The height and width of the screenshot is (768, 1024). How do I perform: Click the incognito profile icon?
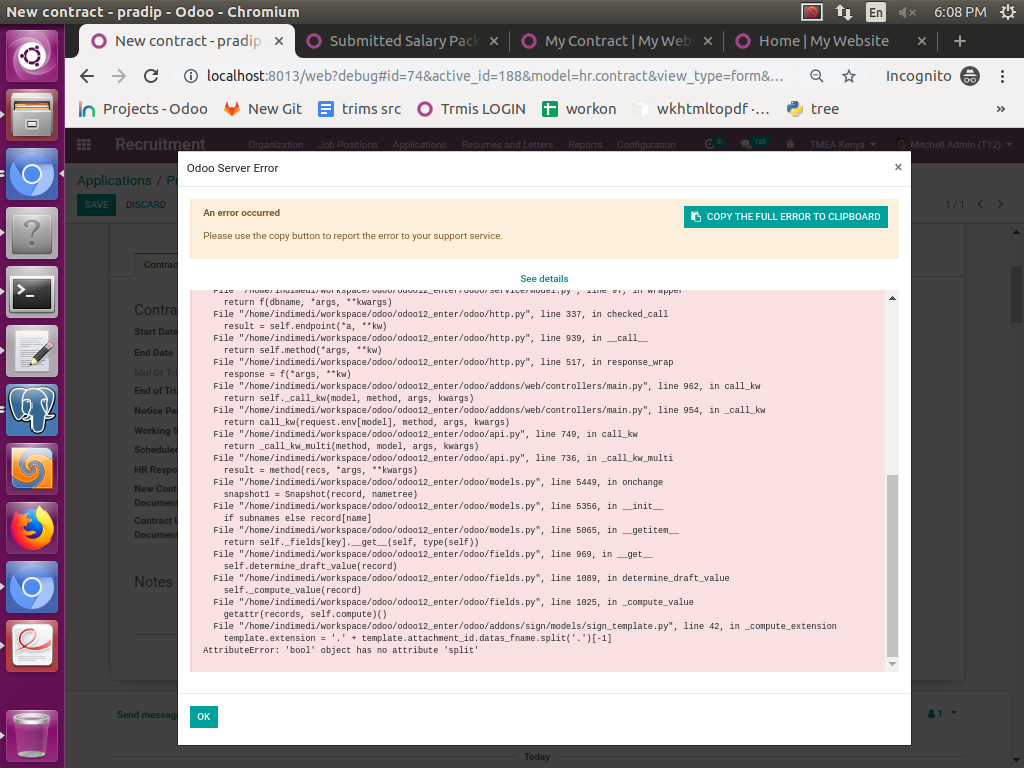point(969,75)
